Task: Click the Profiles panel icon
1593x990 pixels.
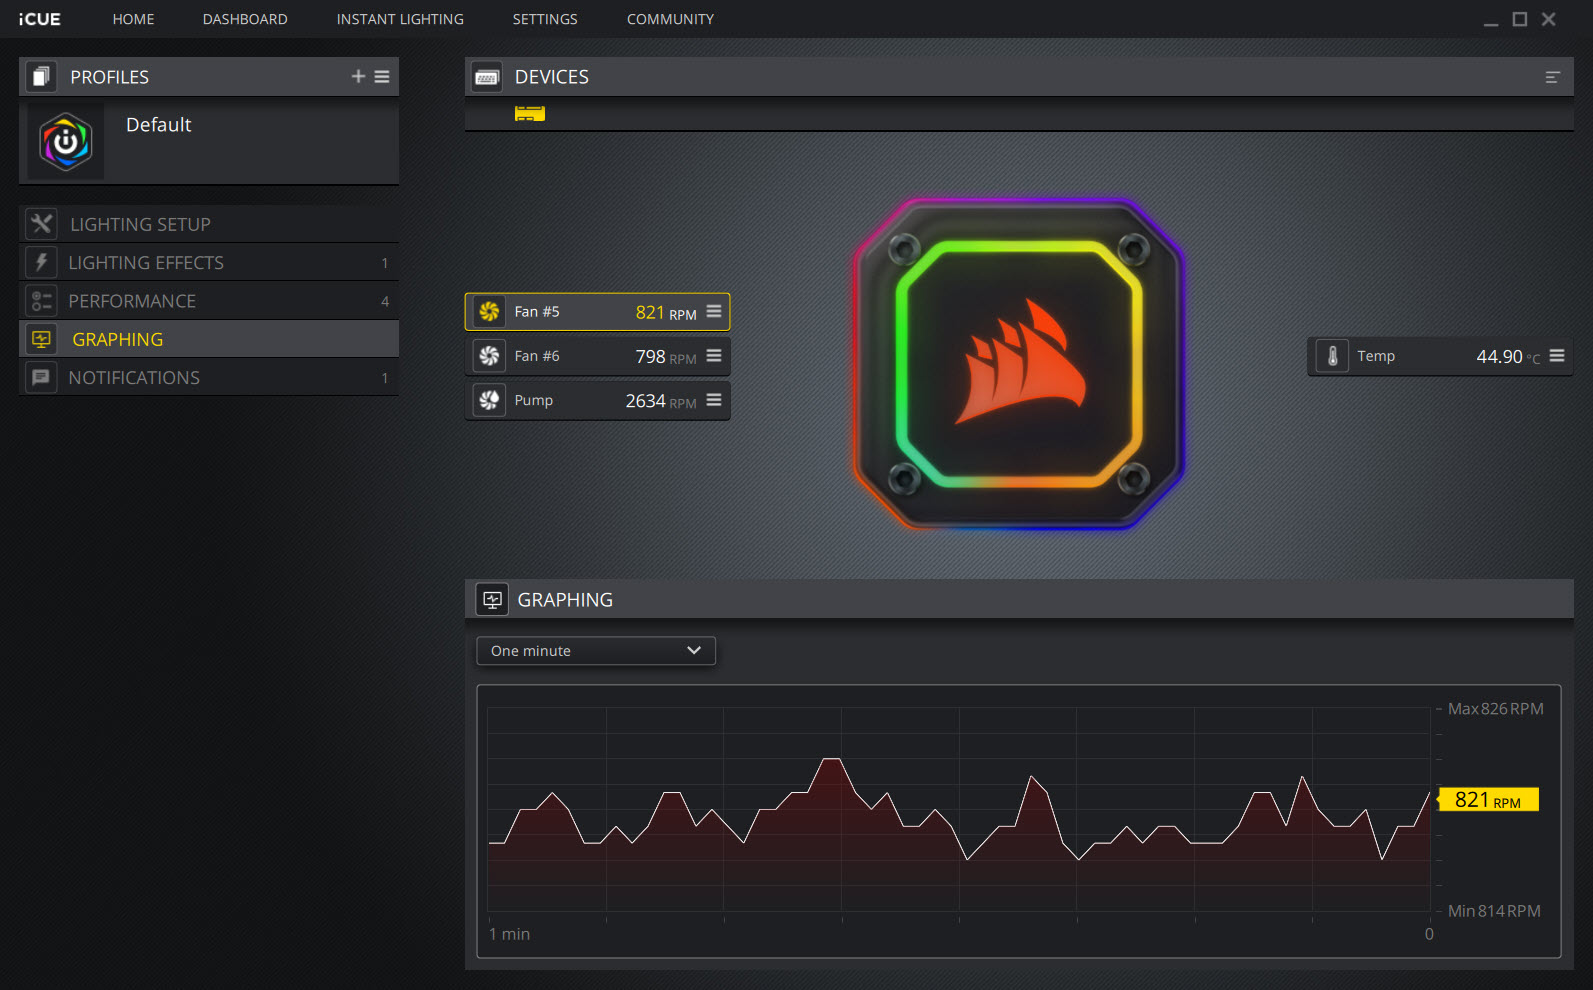Action: coord(41,77)
